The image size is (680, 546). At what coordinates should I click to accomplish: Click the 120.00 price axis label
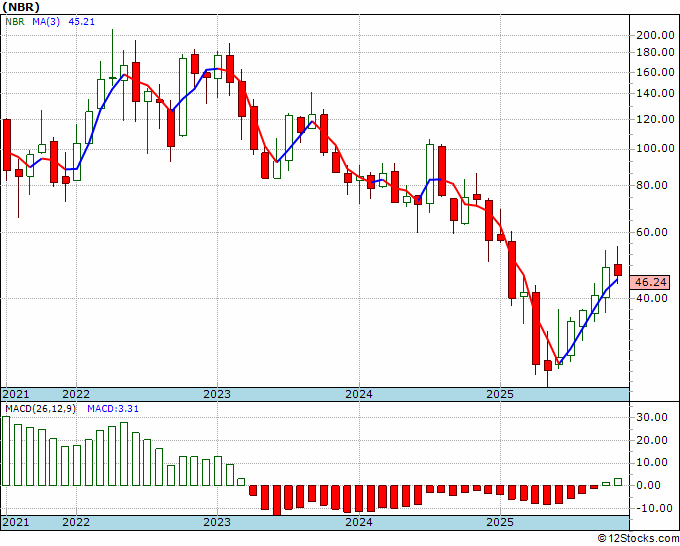[x=655, y=119]
